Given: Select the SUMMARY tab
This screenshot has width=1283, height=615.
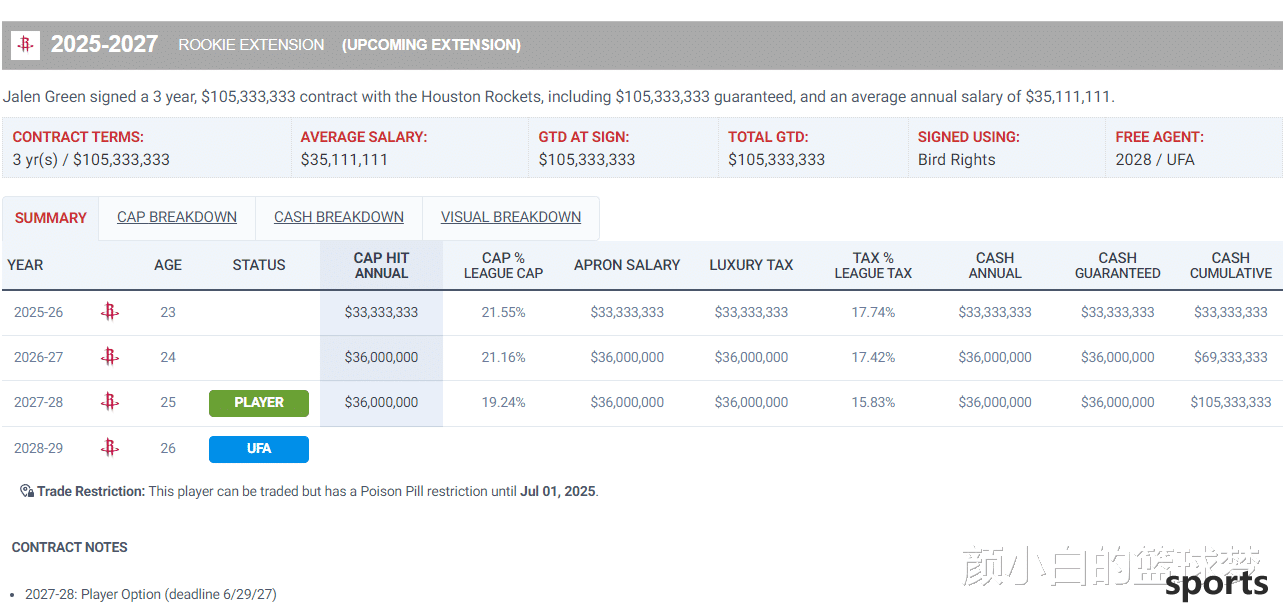Looking at the screenshot, I should [51, 218].
